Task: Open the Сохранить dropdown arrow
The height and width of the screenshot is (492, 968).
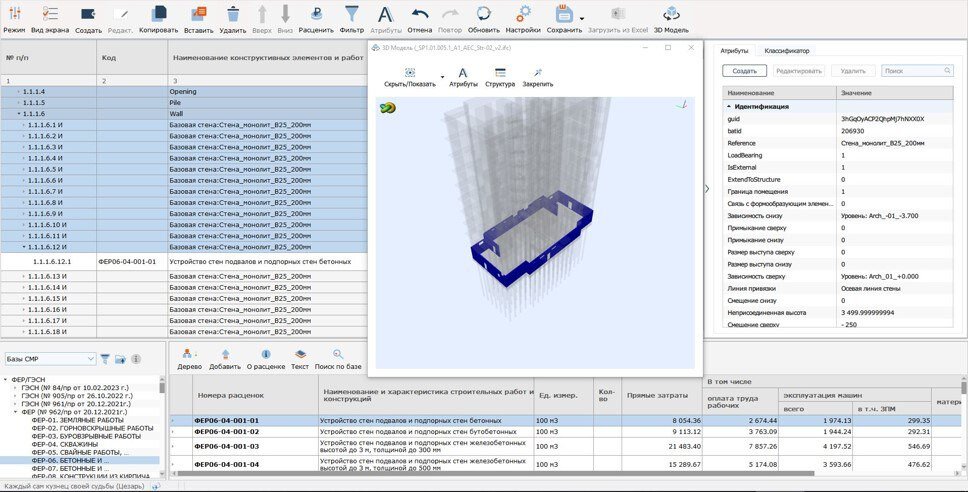Action: (582, 17)
